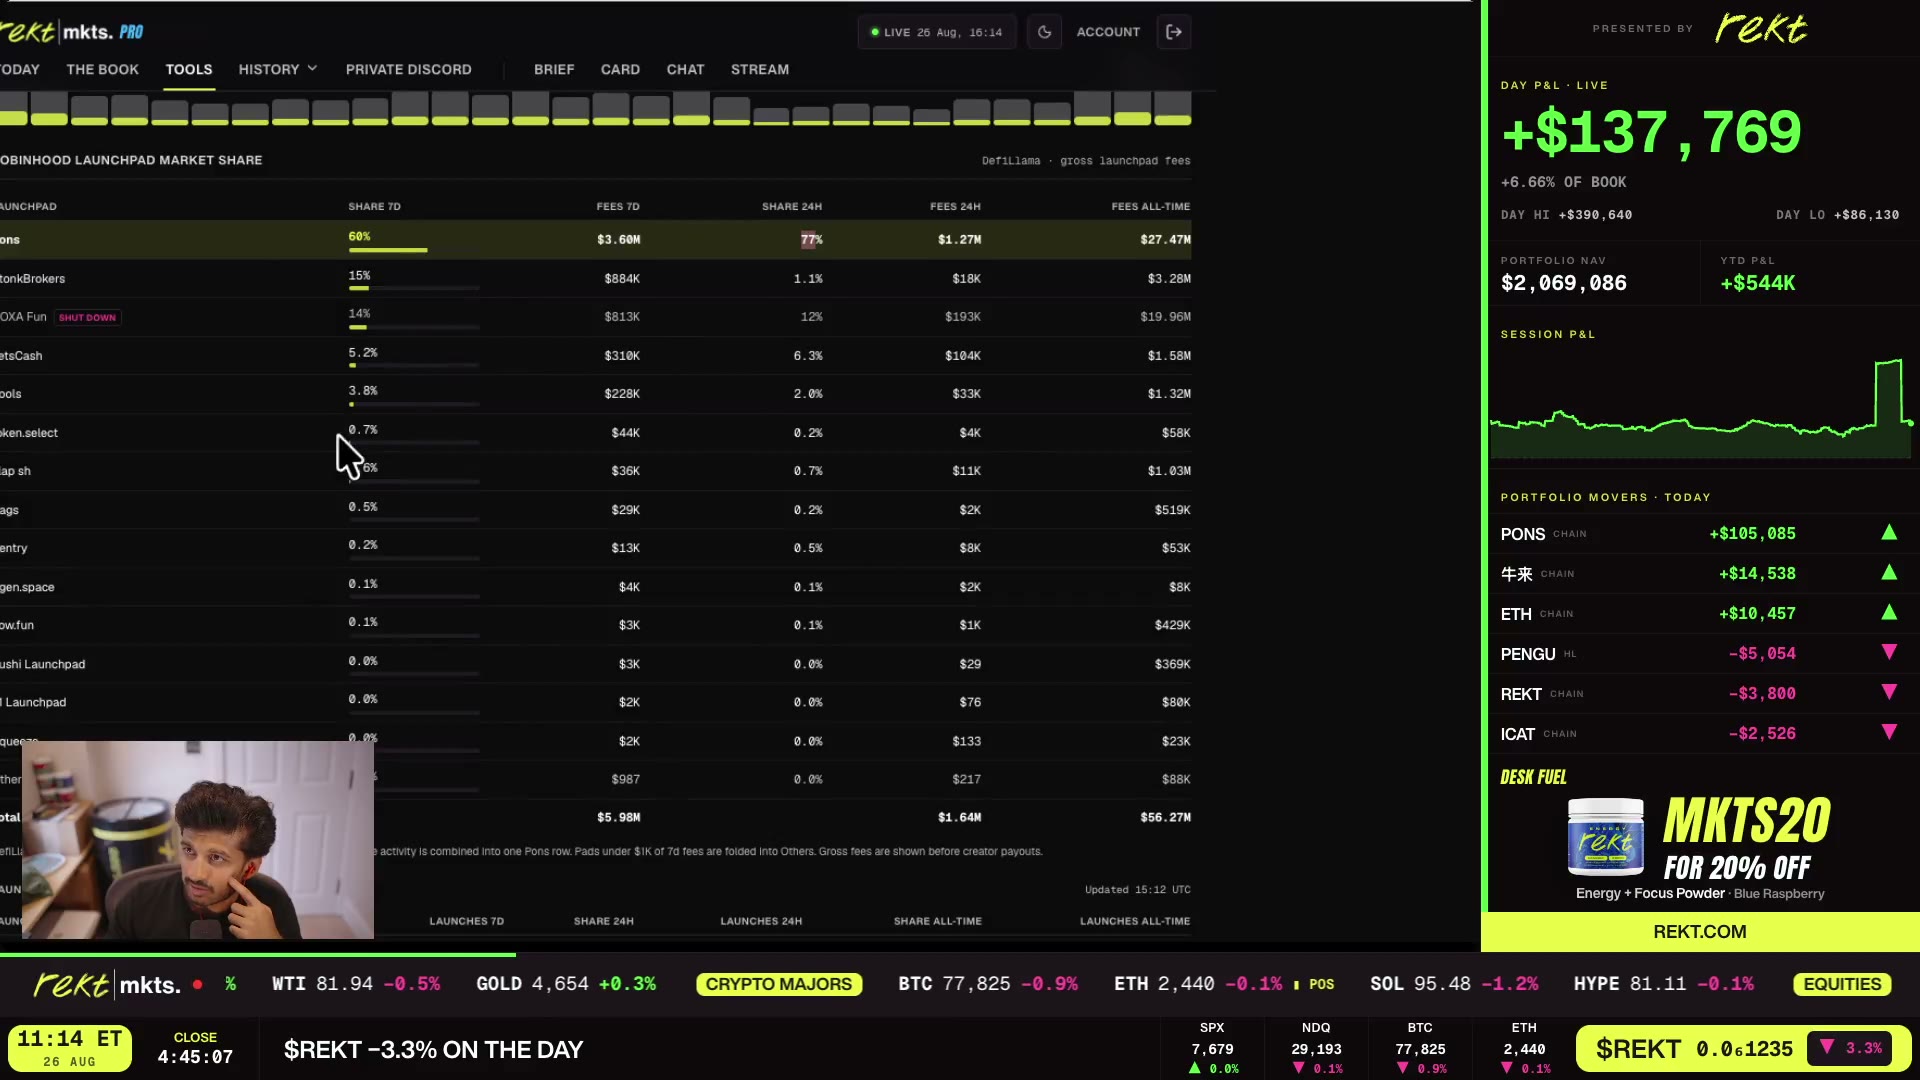This screenshot has width=1920, height=1080.
Task: Click the webcam video overlay
Action: 198,840
